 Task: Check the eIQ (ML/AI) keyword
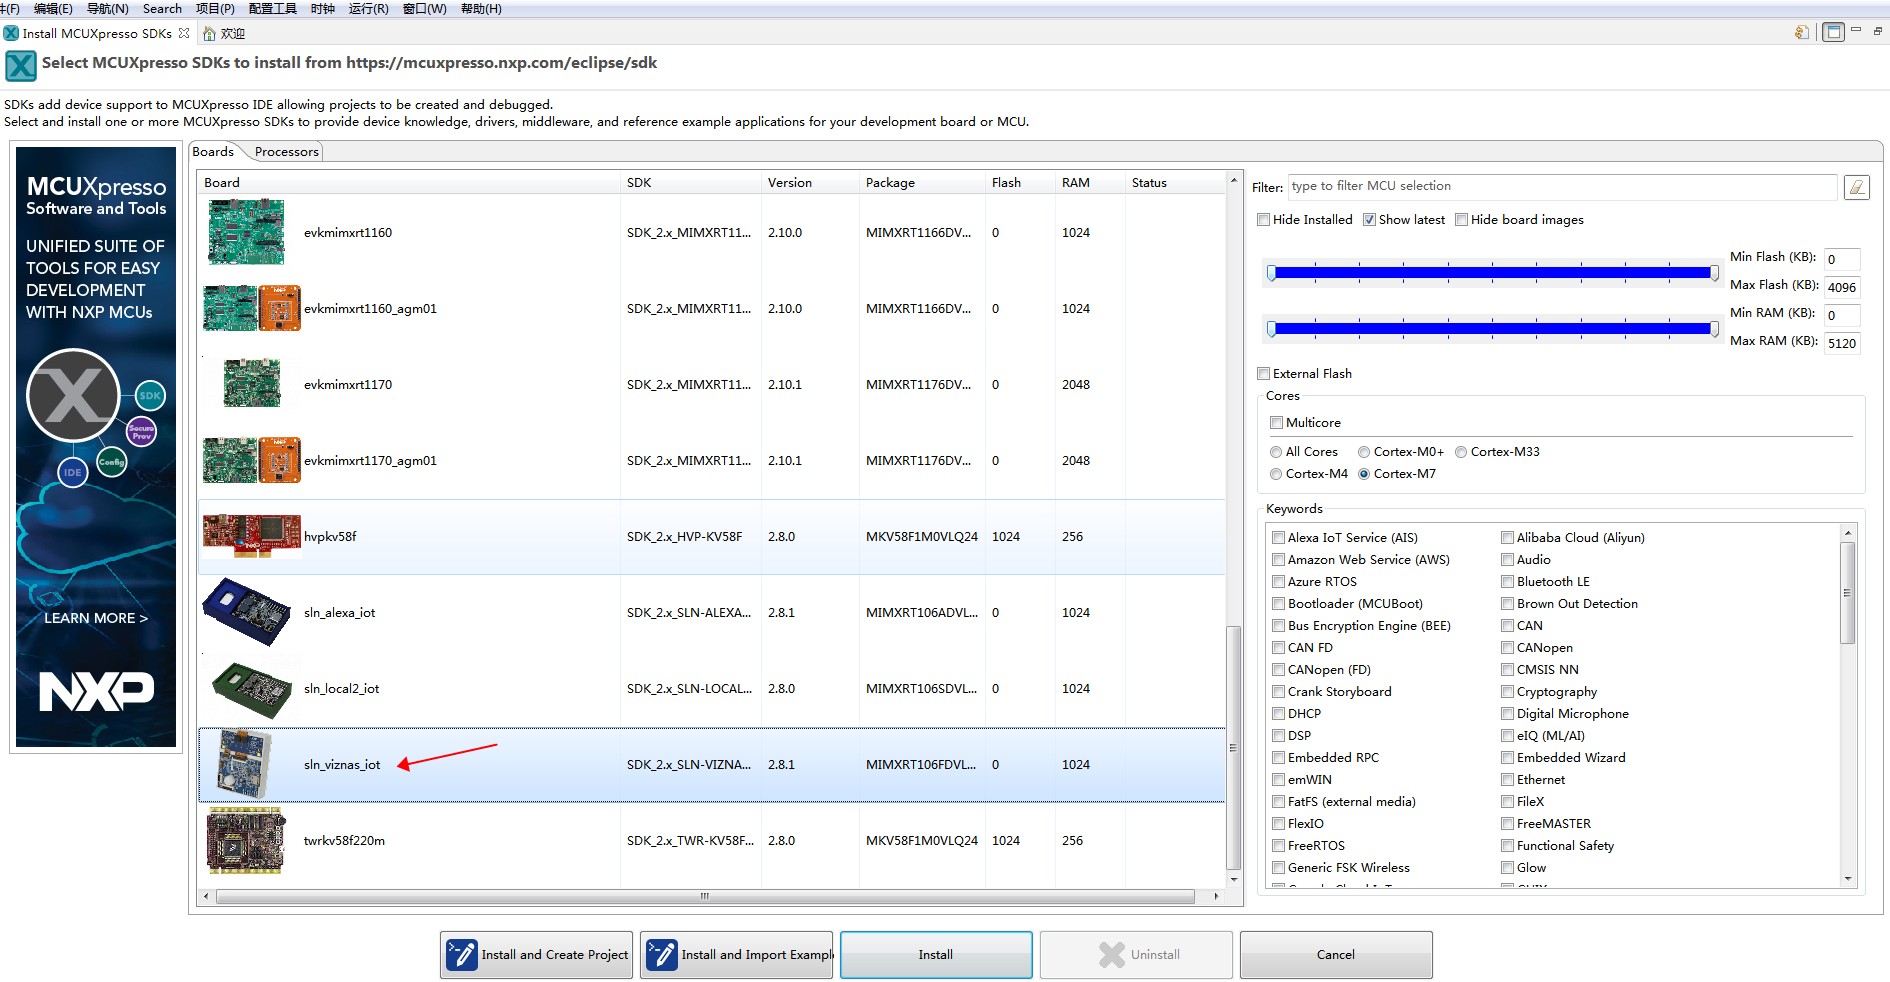[1508, 736]
